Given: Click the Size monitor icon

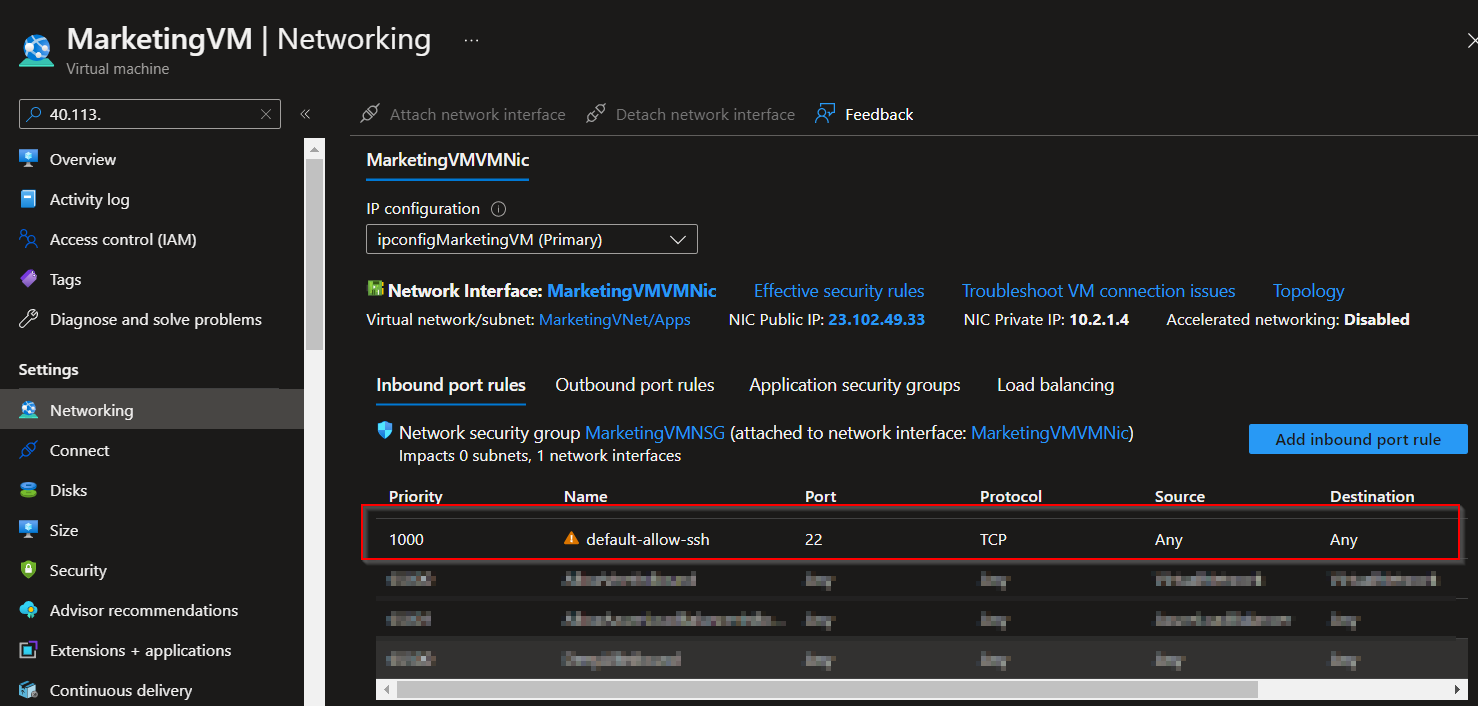Looking at the screenshot, I should 29,530.
